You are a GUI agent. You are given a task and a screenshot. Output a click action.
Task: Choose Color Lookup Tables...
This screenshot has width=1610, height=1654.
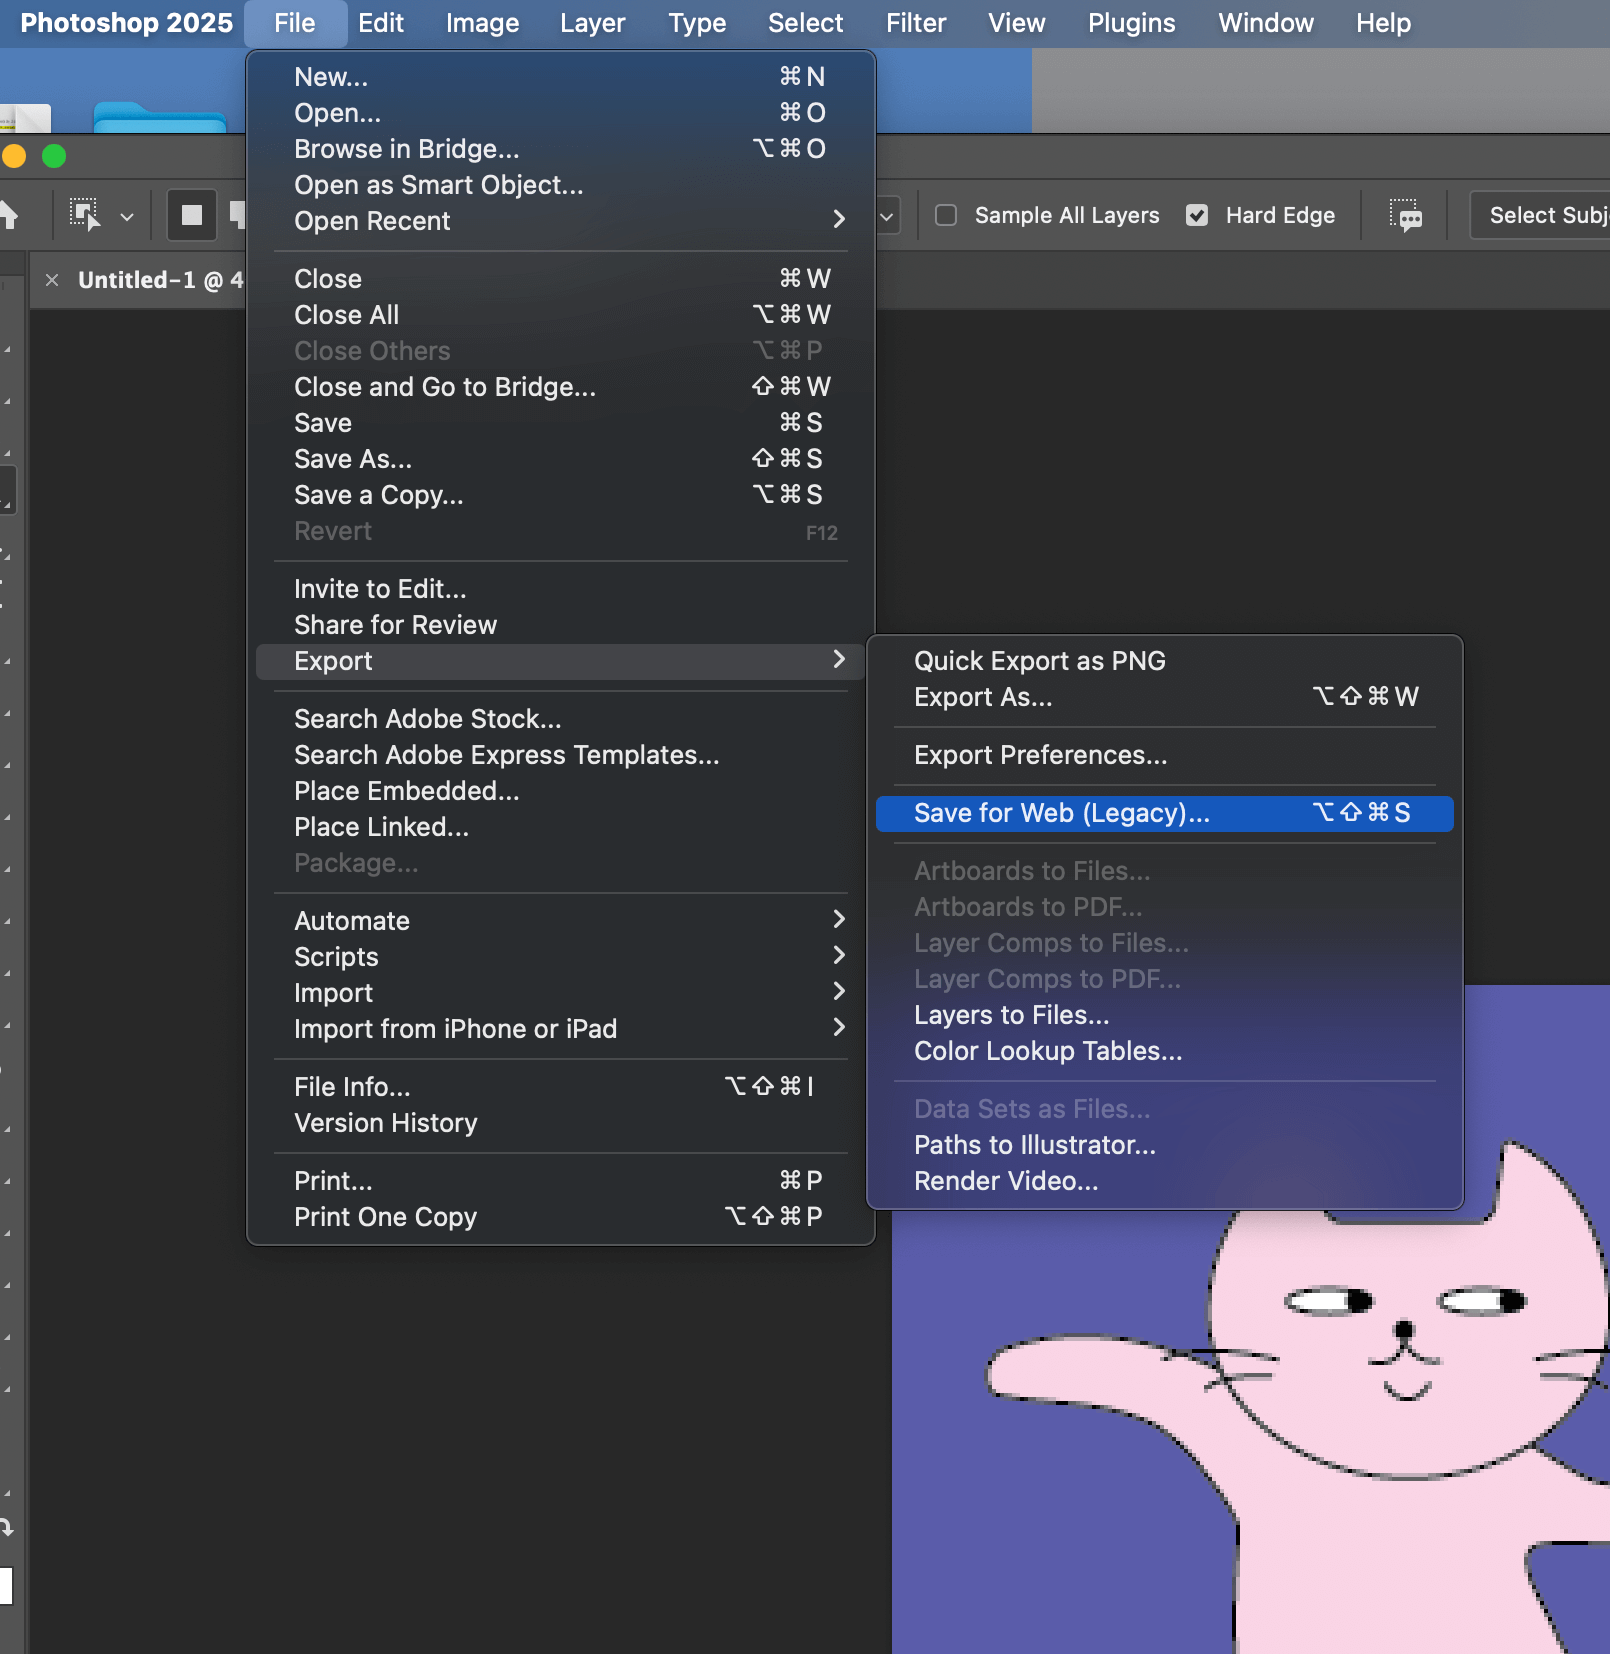[1165, 1051]
